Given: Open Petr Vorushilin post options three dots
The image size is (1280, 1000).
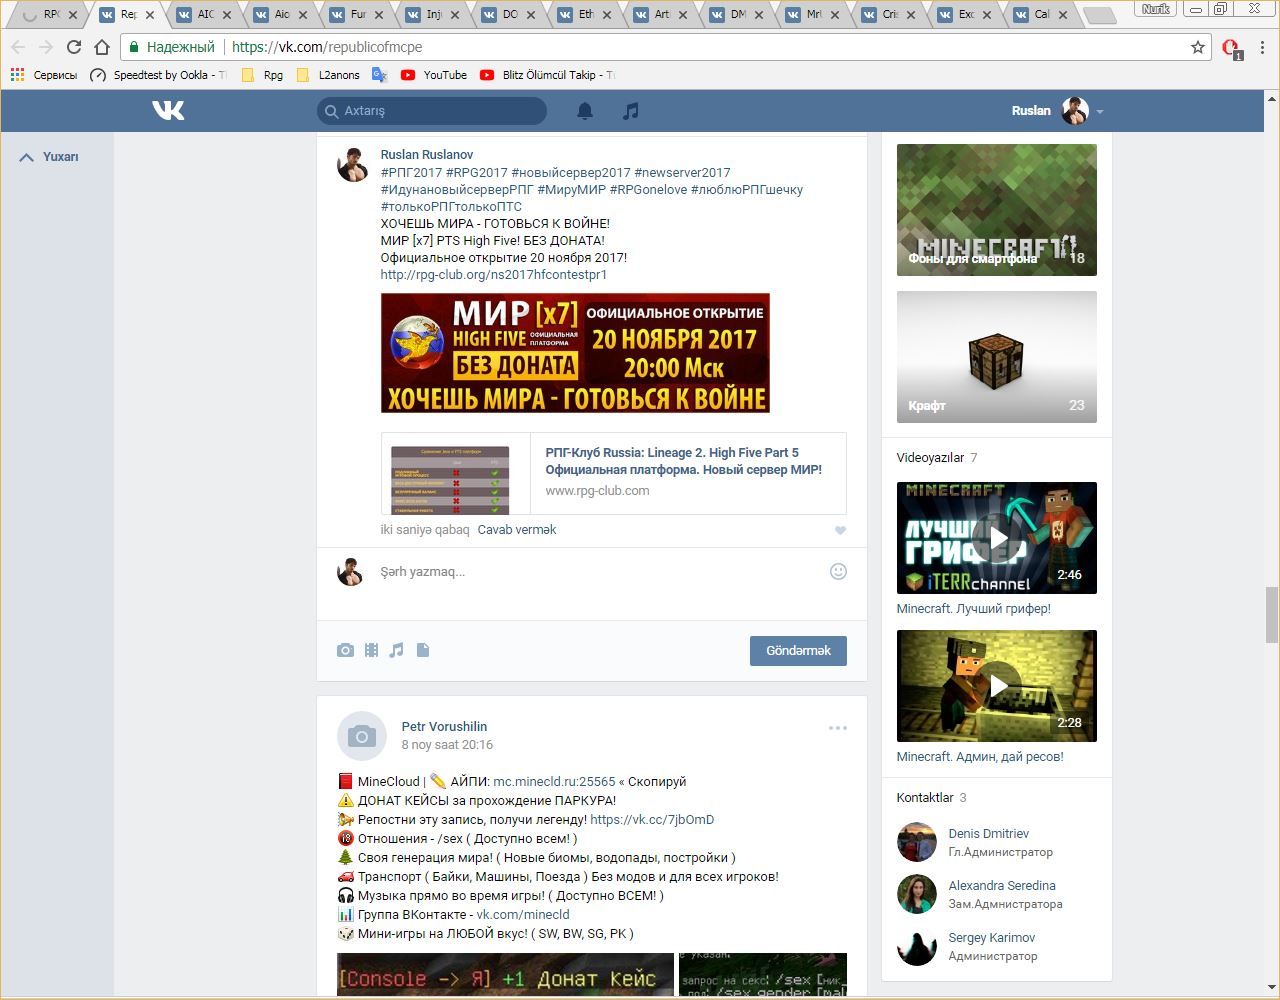Looking at the screenshot, I should click(838, 728).
